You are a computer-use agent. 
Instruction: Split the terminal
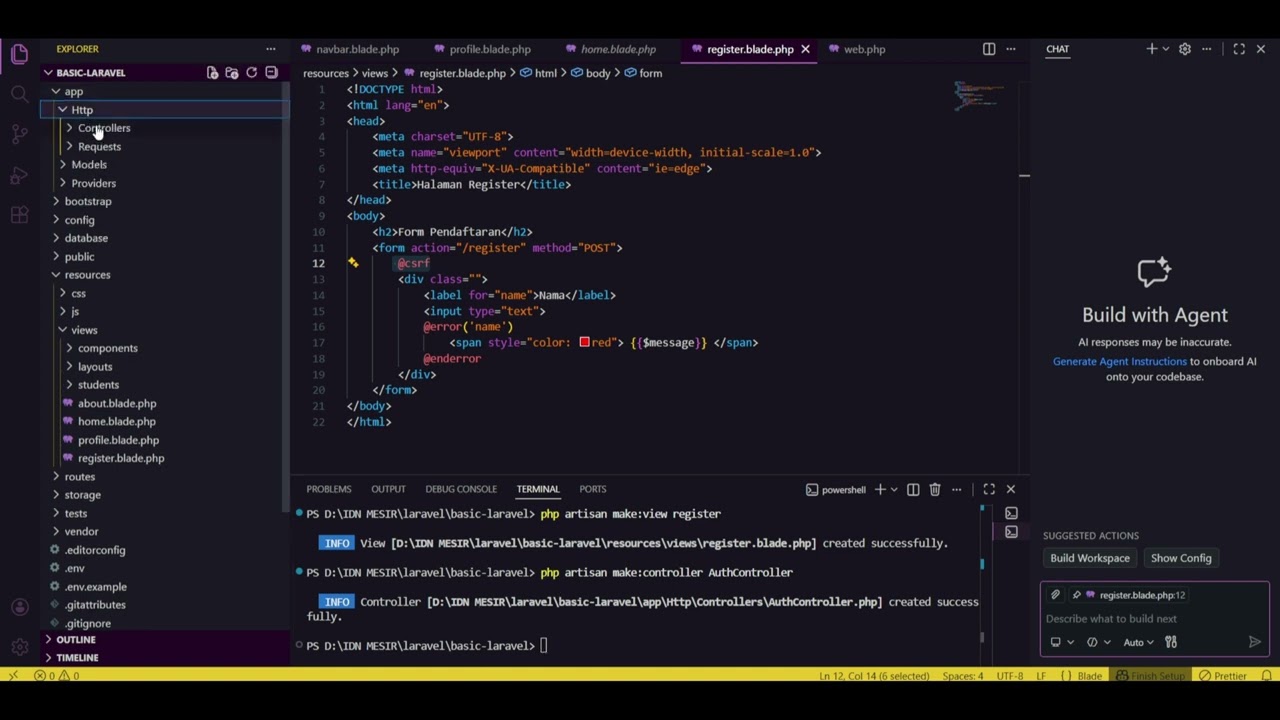pos(913,490)
